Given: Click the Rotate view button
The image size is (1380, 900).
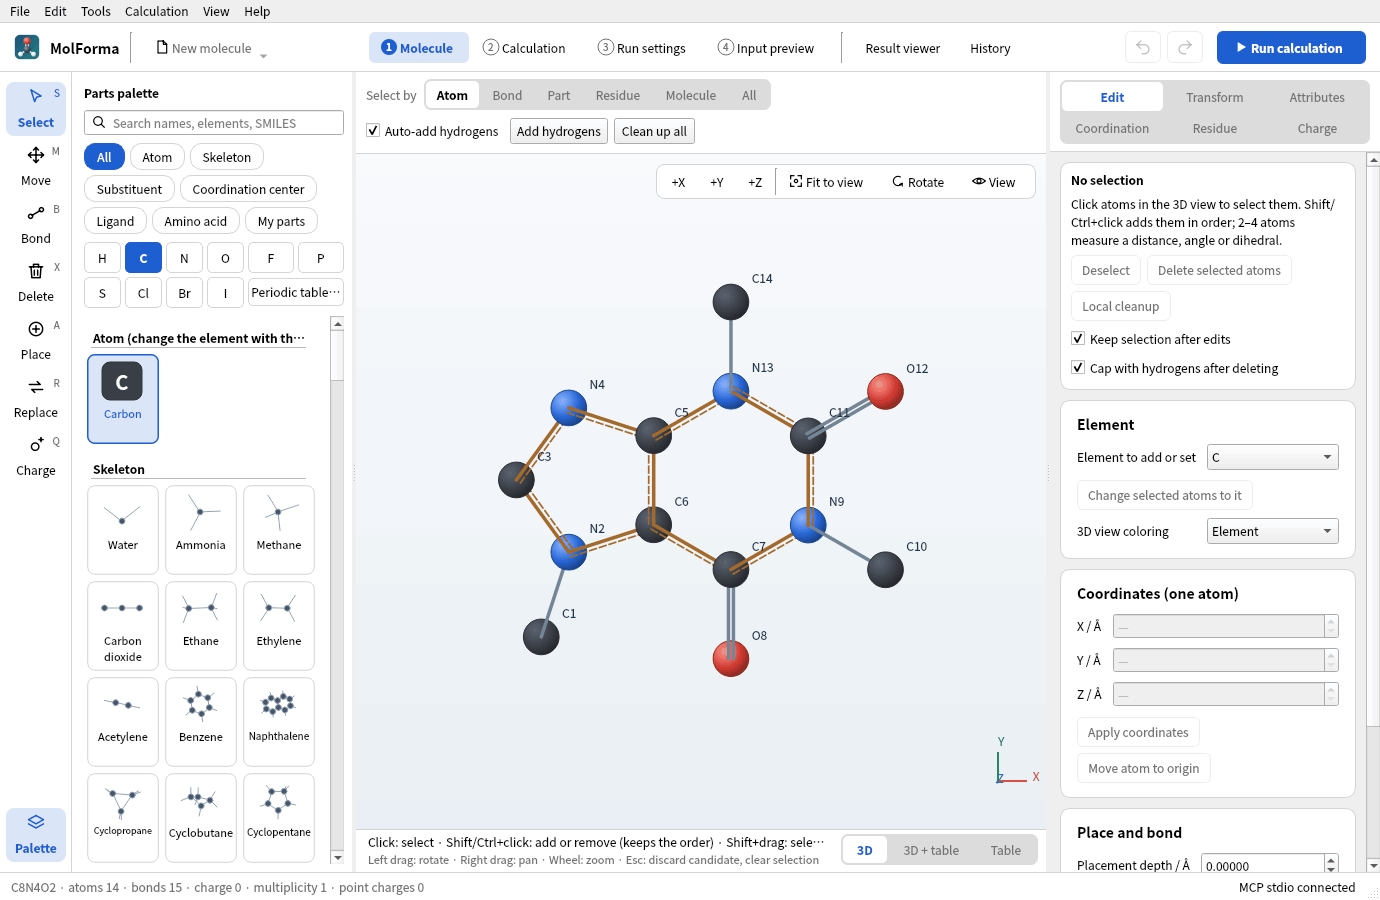Looking at the screenshot, I should pyautogui.click(x=918, y=182).
